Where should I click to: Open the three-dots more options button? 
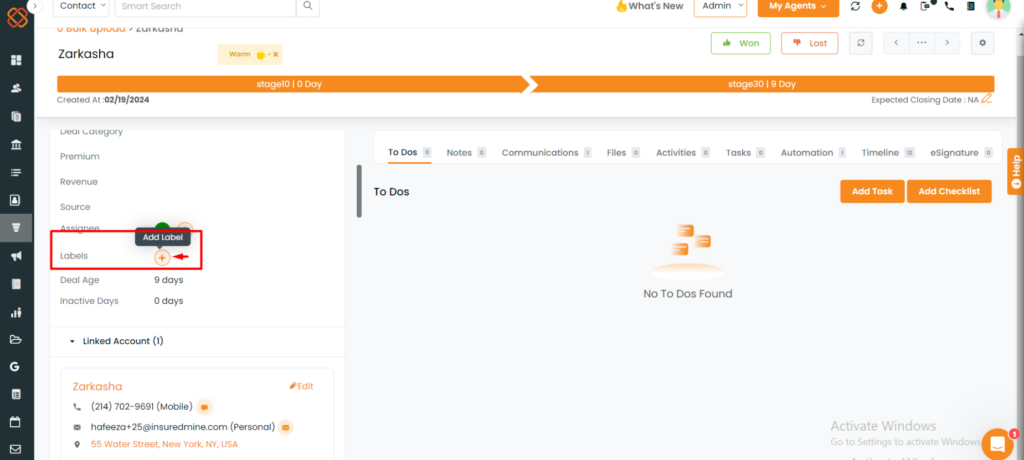click(x=921, y=43)
